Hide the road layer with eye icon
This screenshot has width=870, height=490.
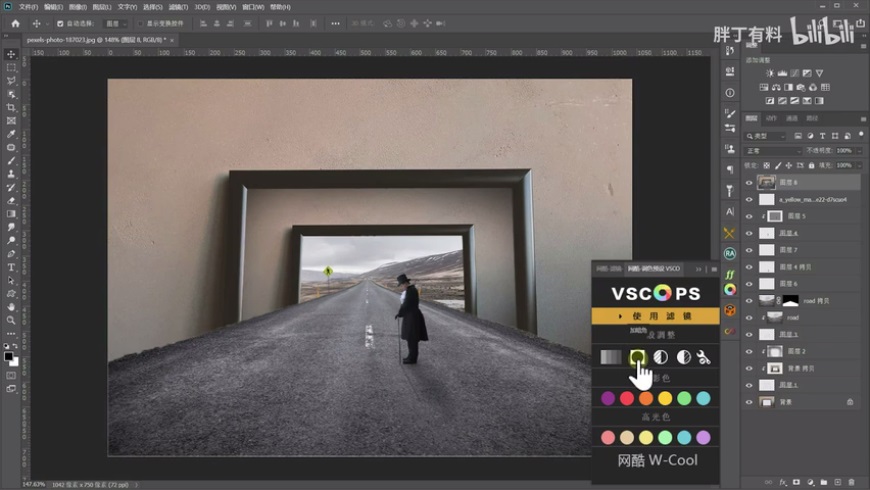(749, 317)
